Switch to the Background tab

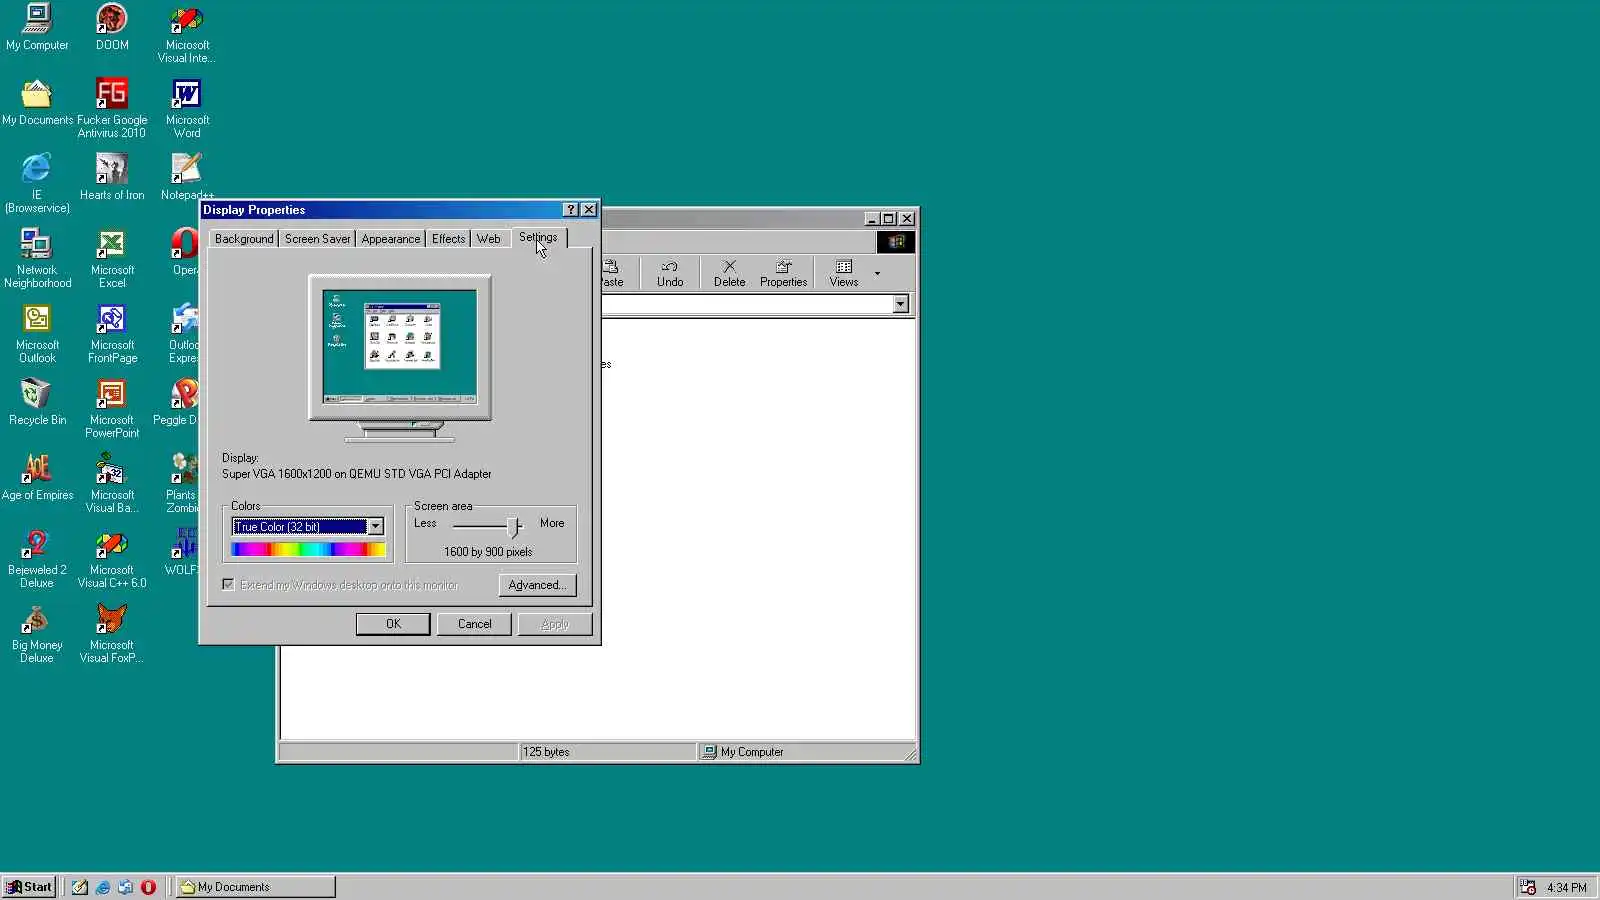click(244, 239)
